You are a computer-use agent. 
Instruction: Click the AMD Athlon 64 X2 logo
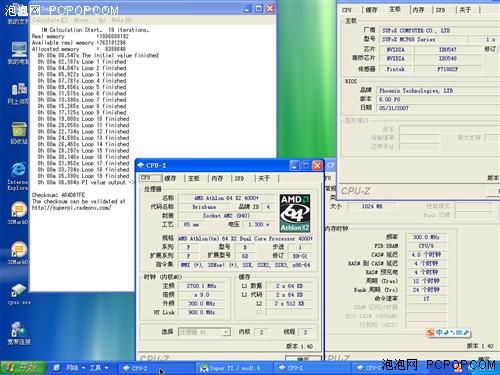[x=295, y=213]
